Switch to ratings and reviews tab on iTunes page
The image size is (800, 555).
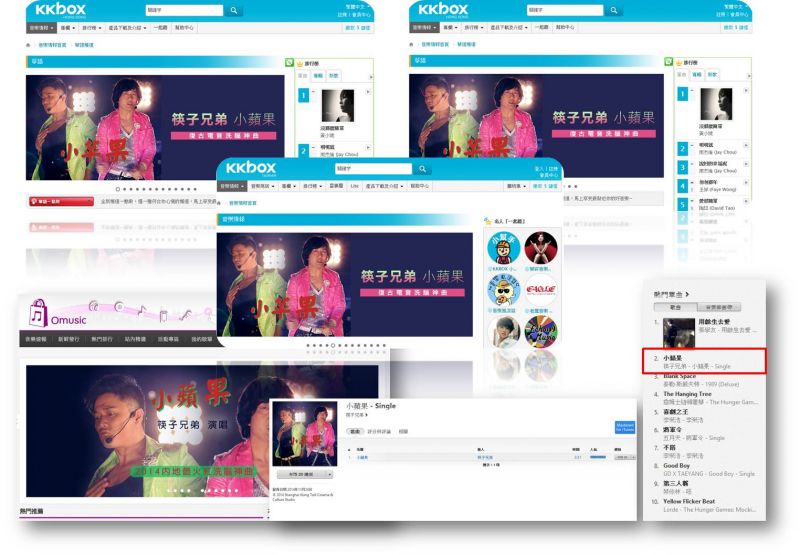pyautogui.click(x=379, y=432)
